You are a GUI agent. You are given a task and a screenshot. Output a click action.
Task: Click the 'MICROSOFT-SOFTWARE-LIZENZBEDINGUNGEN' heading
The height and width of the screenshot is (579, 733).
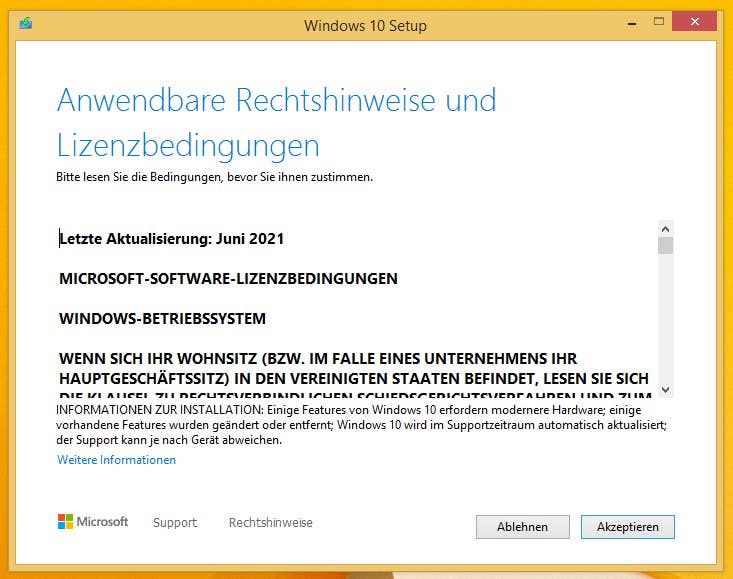(x=228, y=279)
